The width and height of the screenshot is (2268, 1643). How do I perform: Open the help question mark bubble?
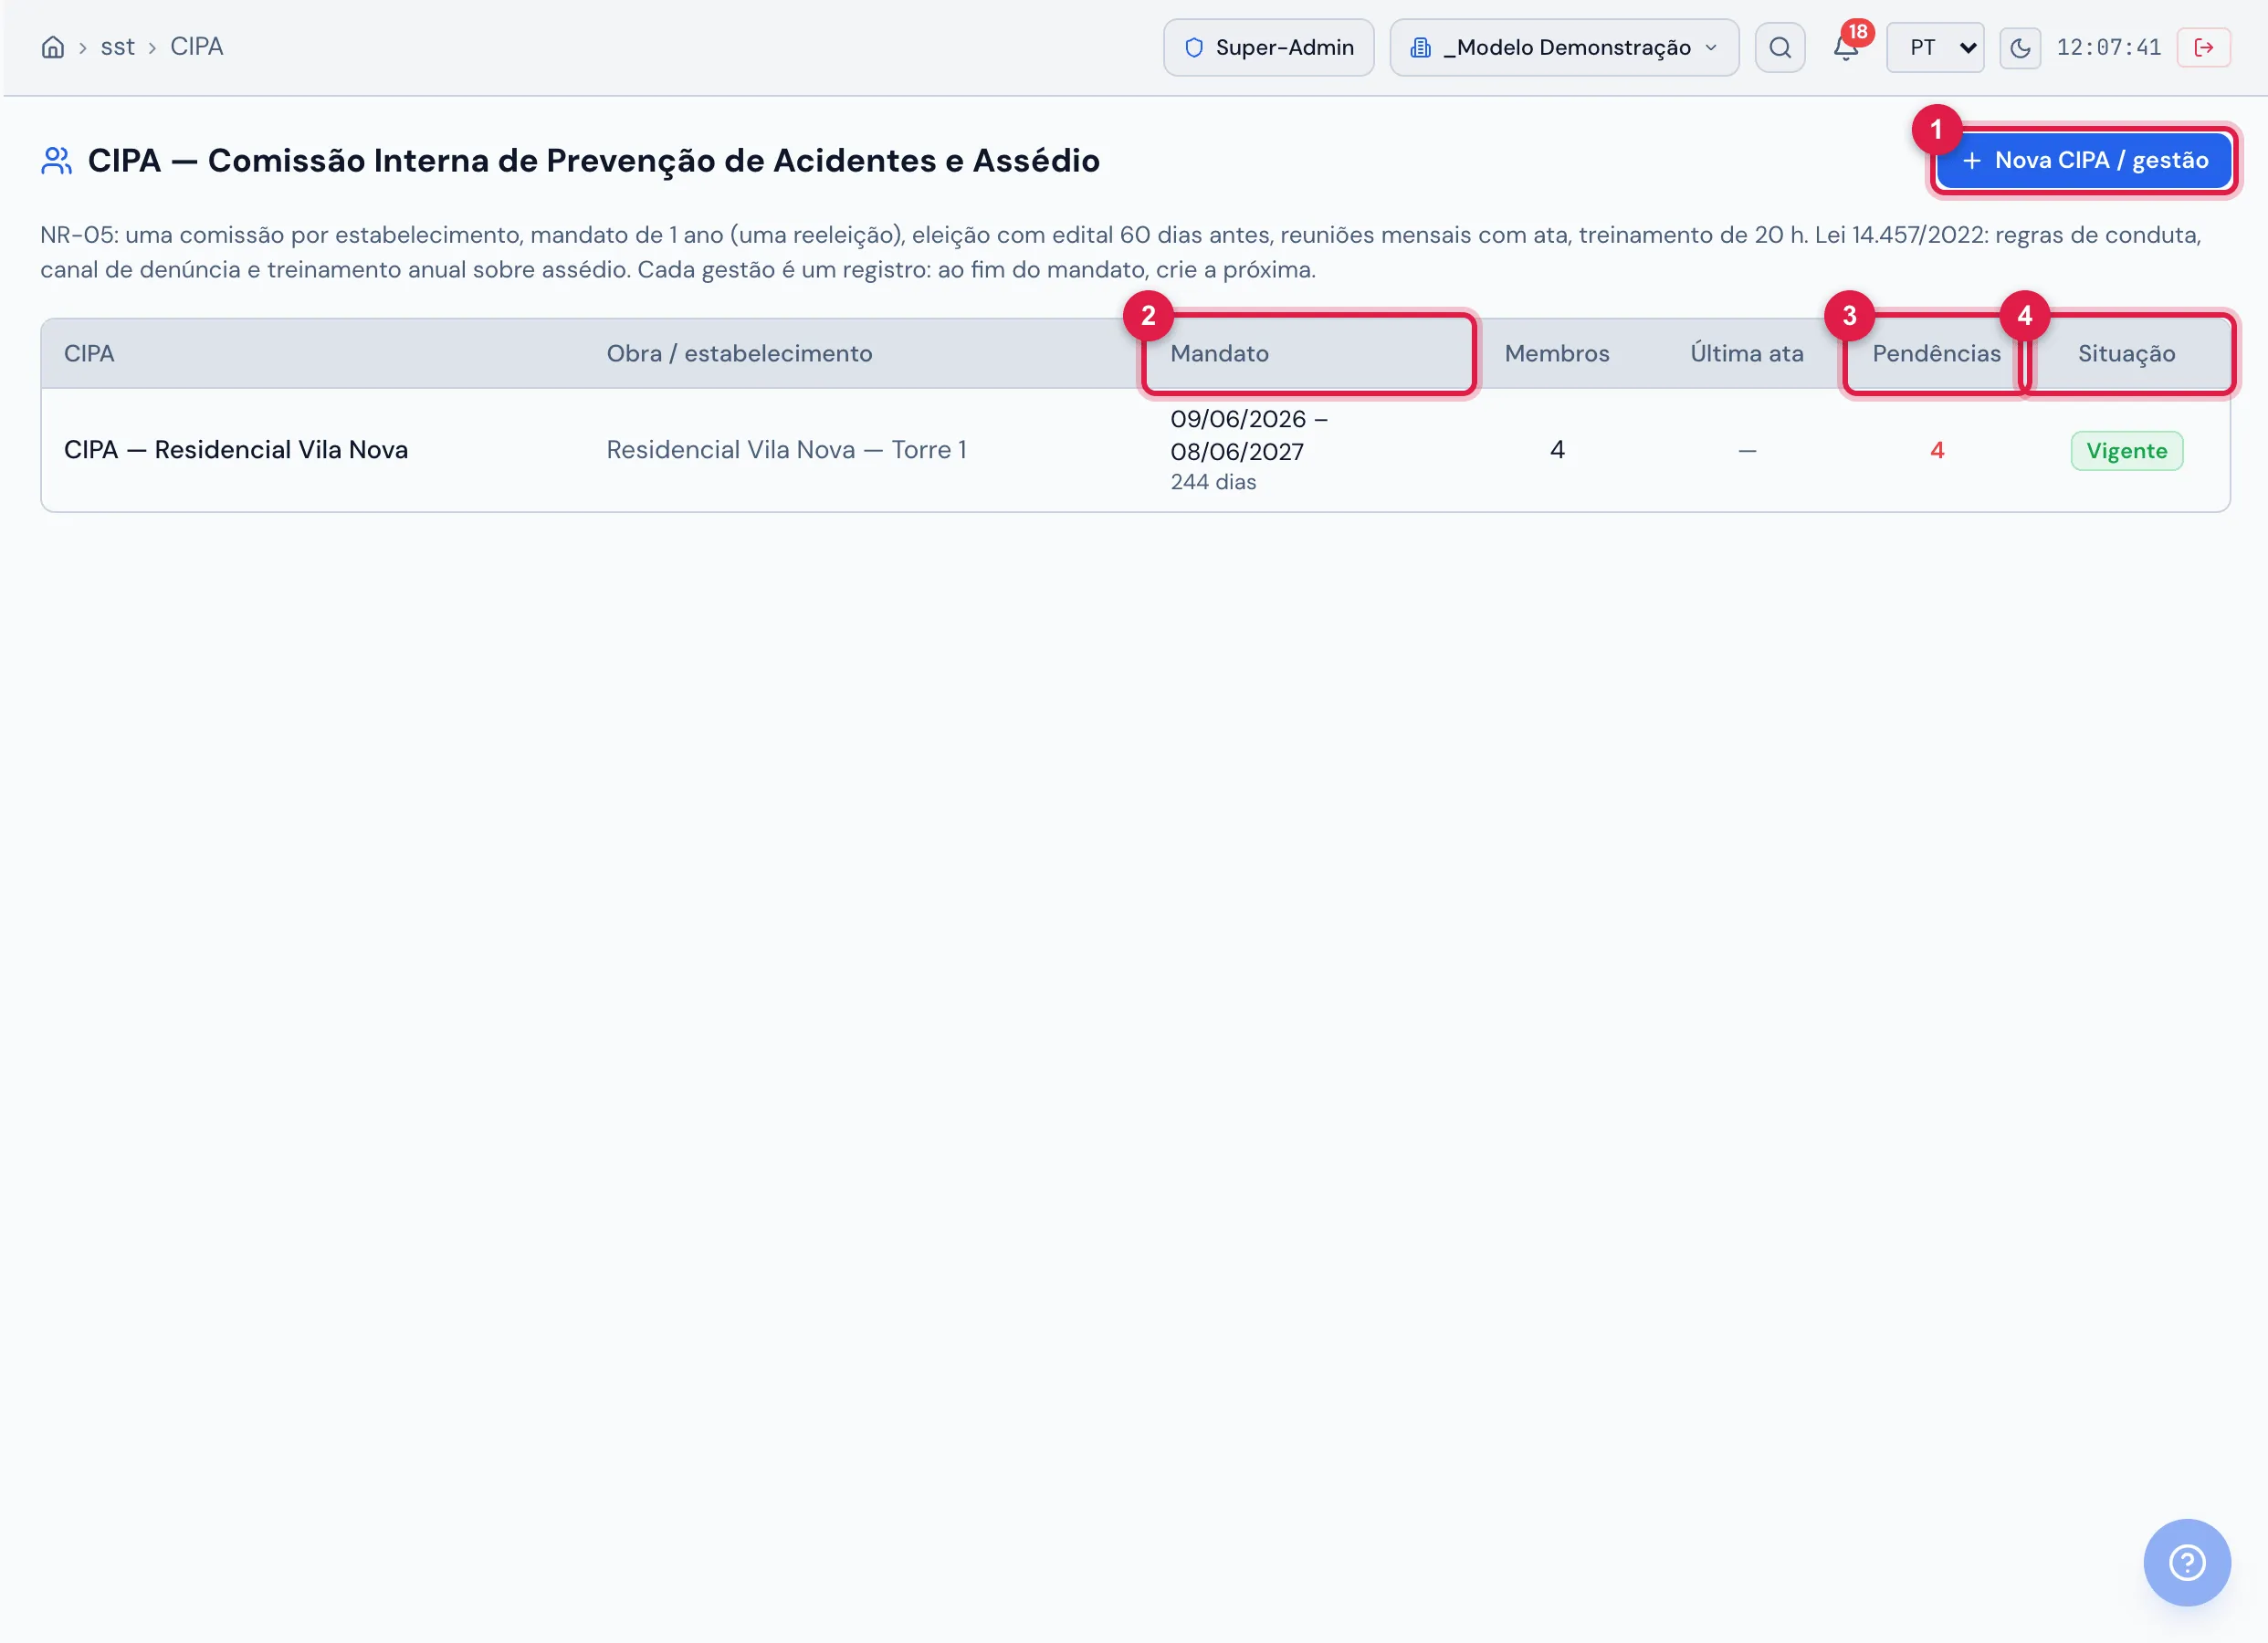[2186, 1562]
